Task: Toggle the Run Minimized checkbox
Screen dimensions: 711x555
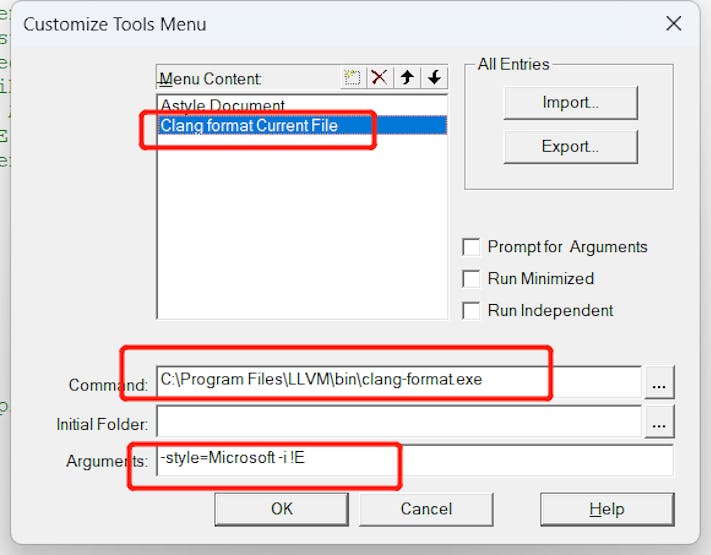Action: click(x=471, y=279)
